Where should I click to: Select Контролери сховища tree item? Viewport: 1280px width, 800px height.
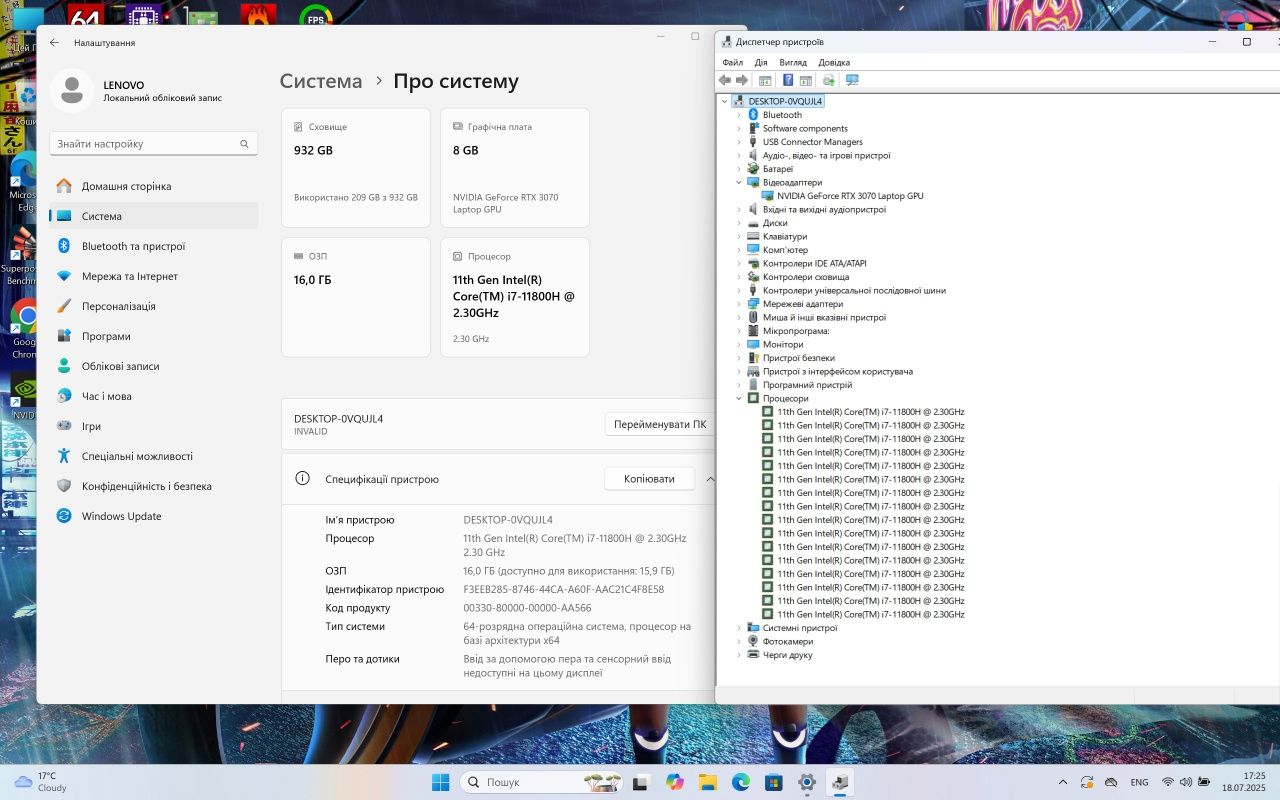pos(806,277)
